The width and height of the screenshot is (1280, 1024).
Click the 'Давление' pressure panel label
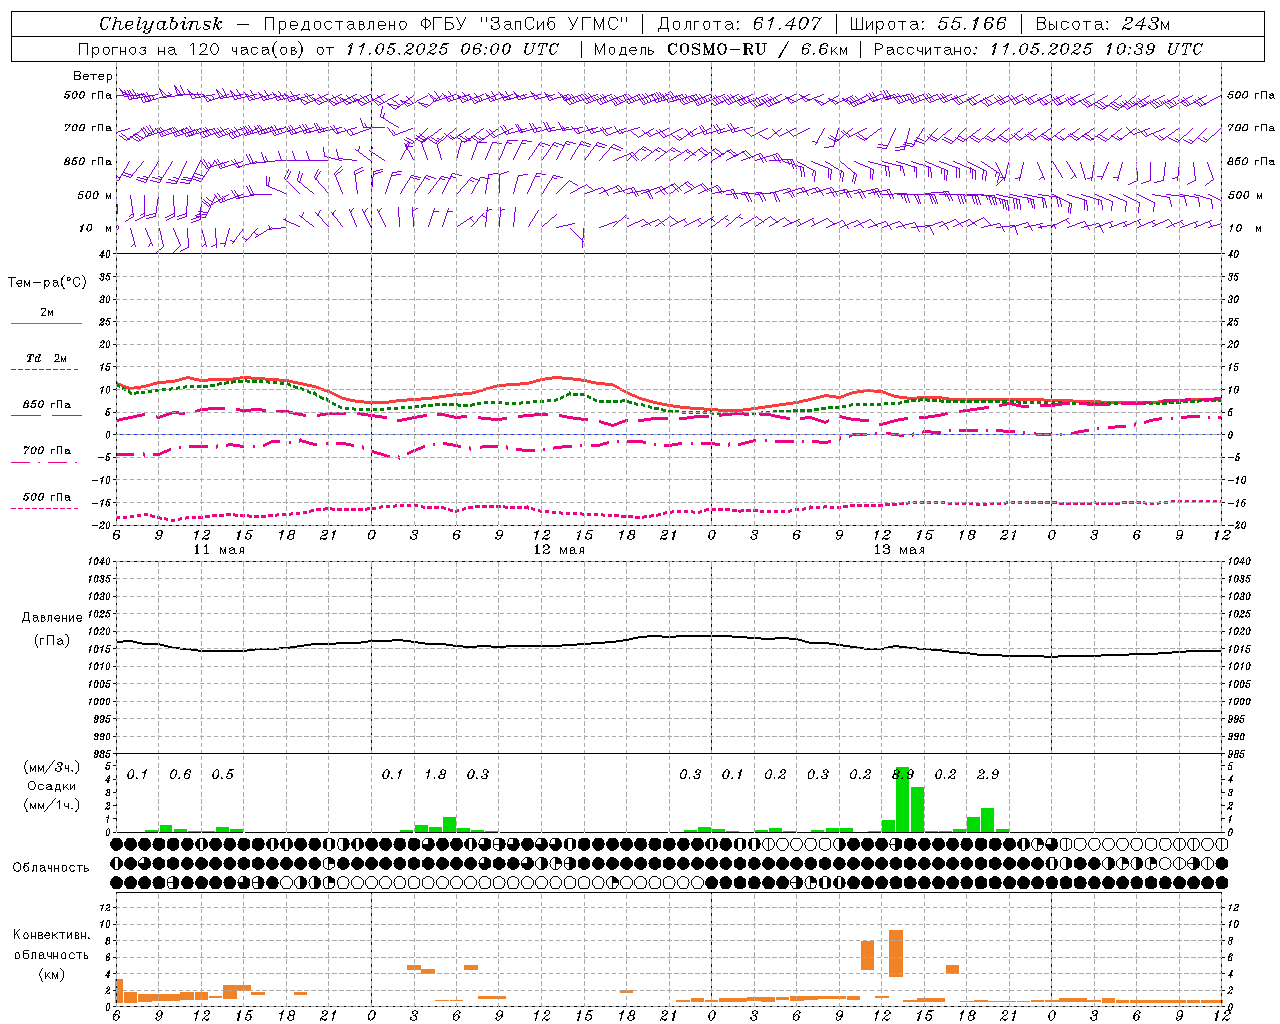click(52, 618)
